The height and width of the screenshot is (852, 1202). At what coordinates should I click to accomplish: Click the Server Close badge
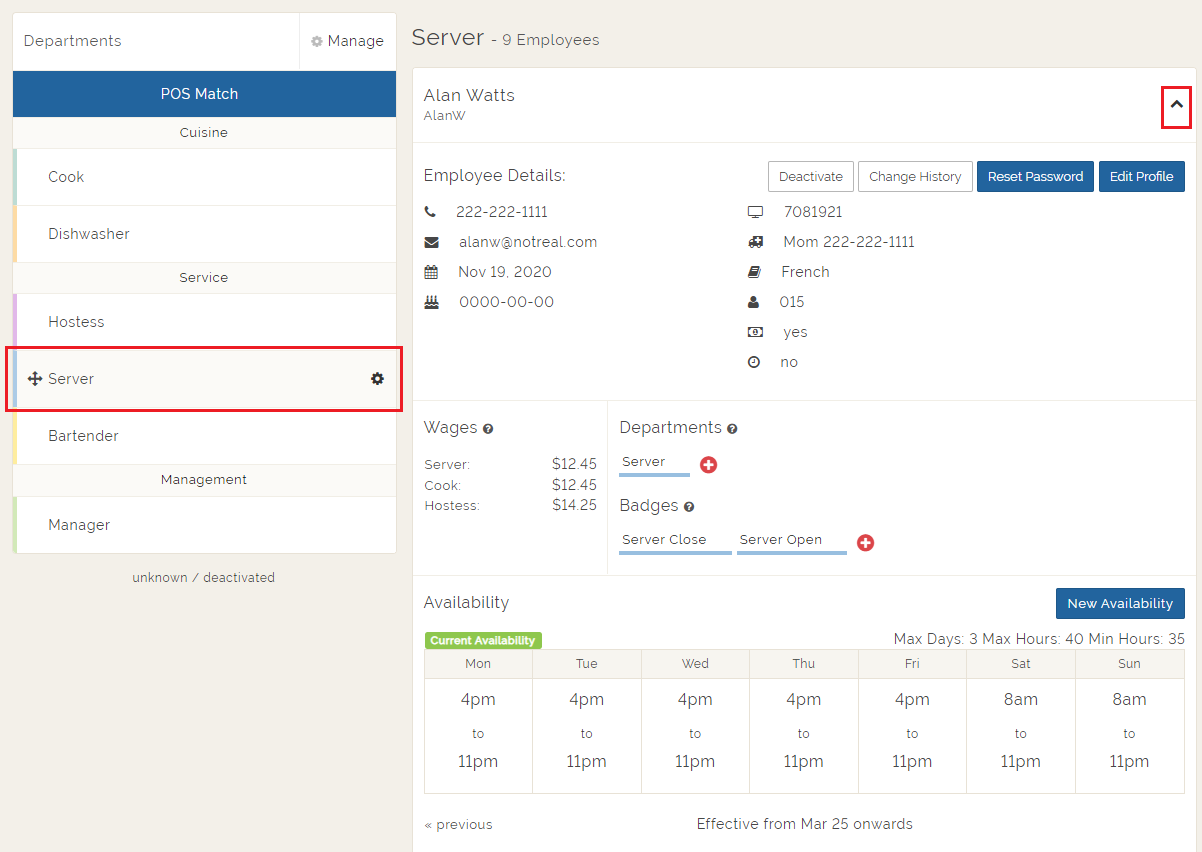coord(664,540)
